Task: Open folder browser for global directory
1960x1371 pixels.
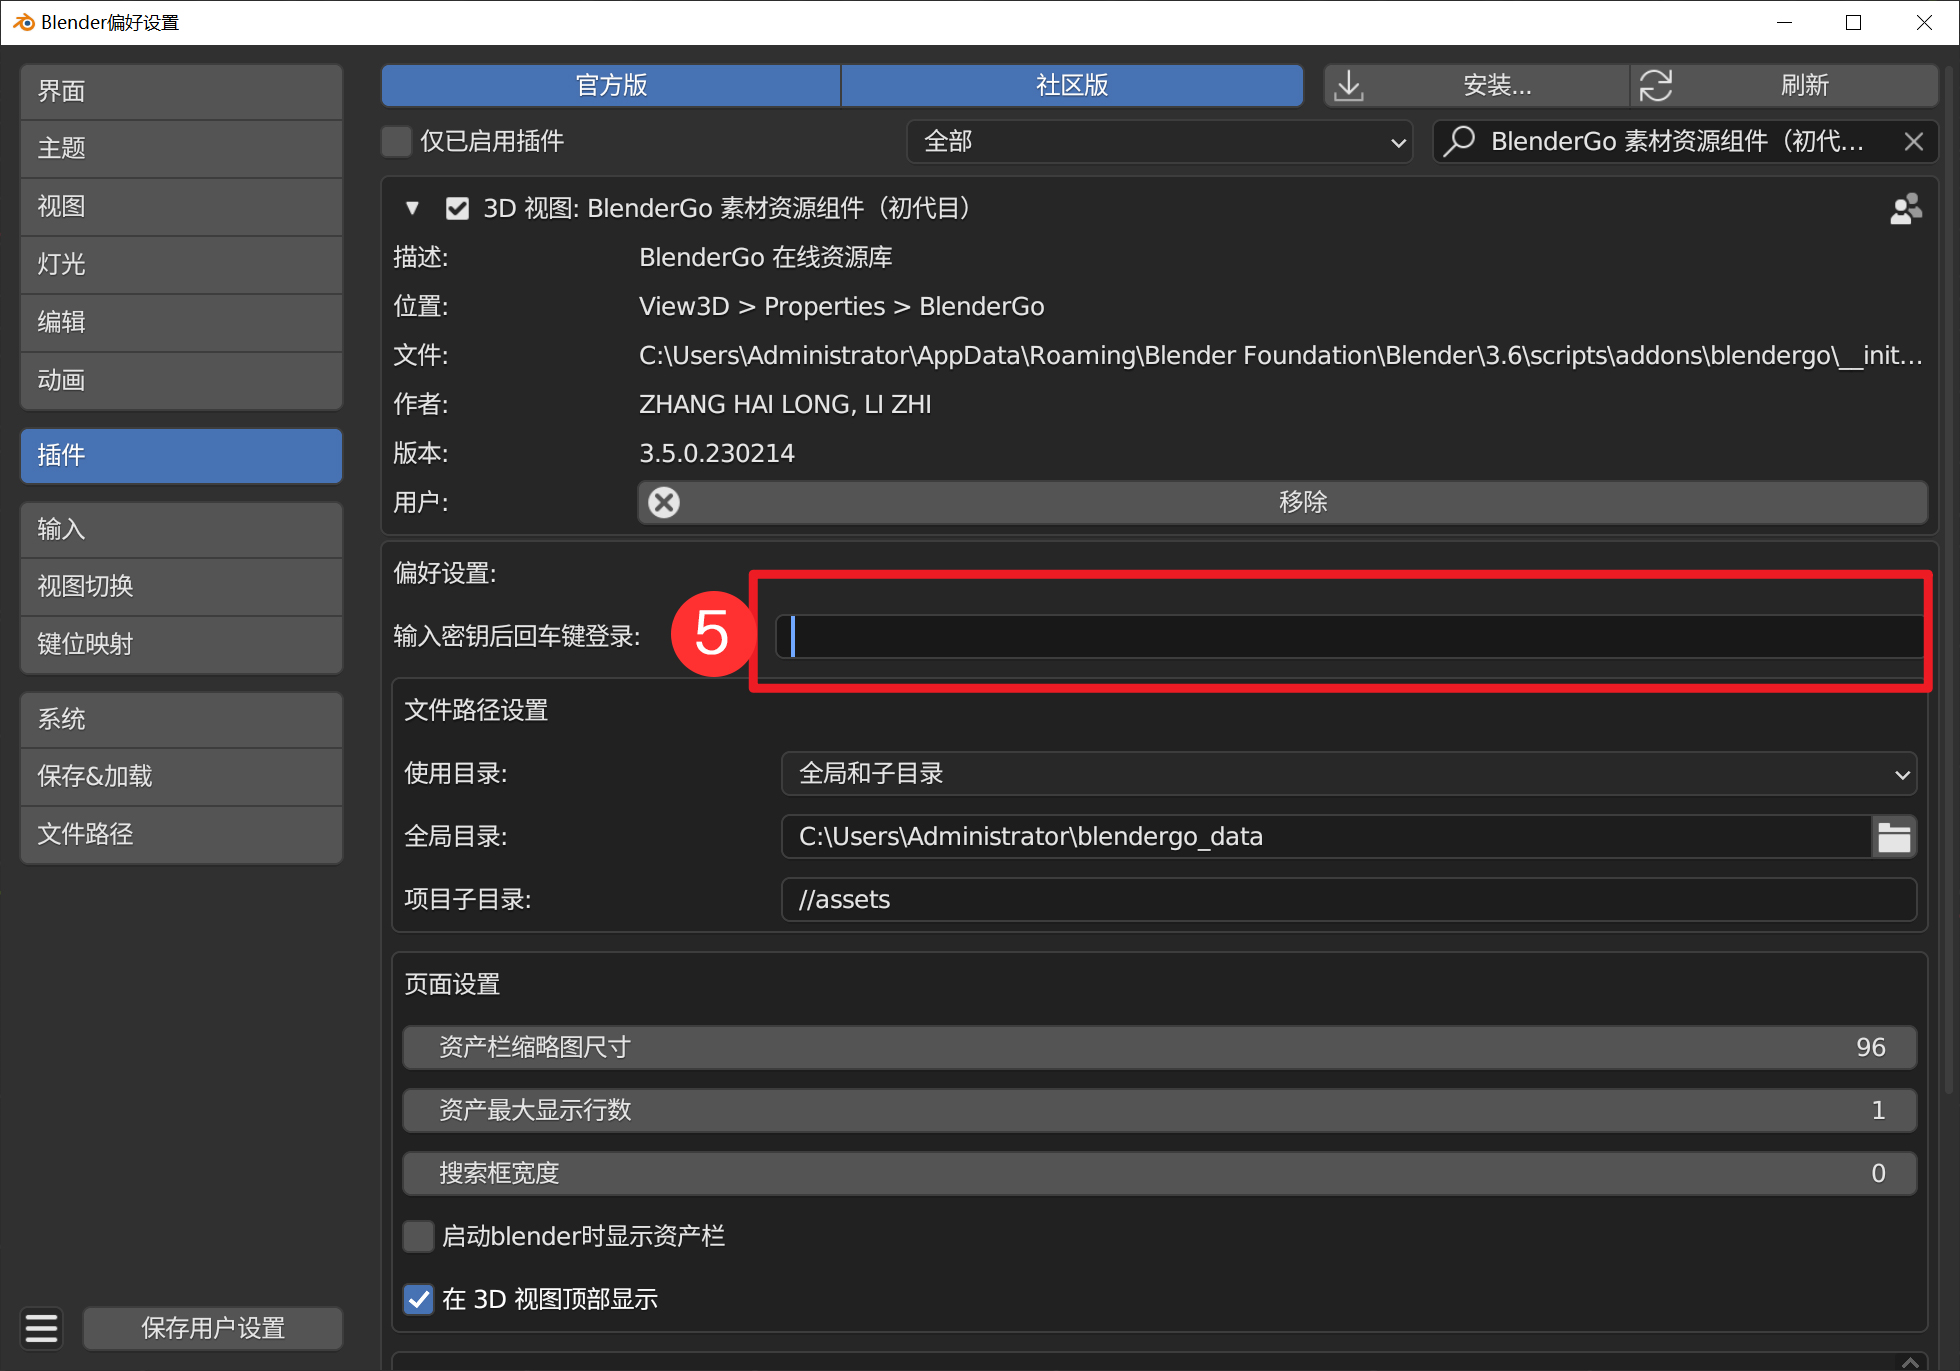Action: pos(1894,836)
